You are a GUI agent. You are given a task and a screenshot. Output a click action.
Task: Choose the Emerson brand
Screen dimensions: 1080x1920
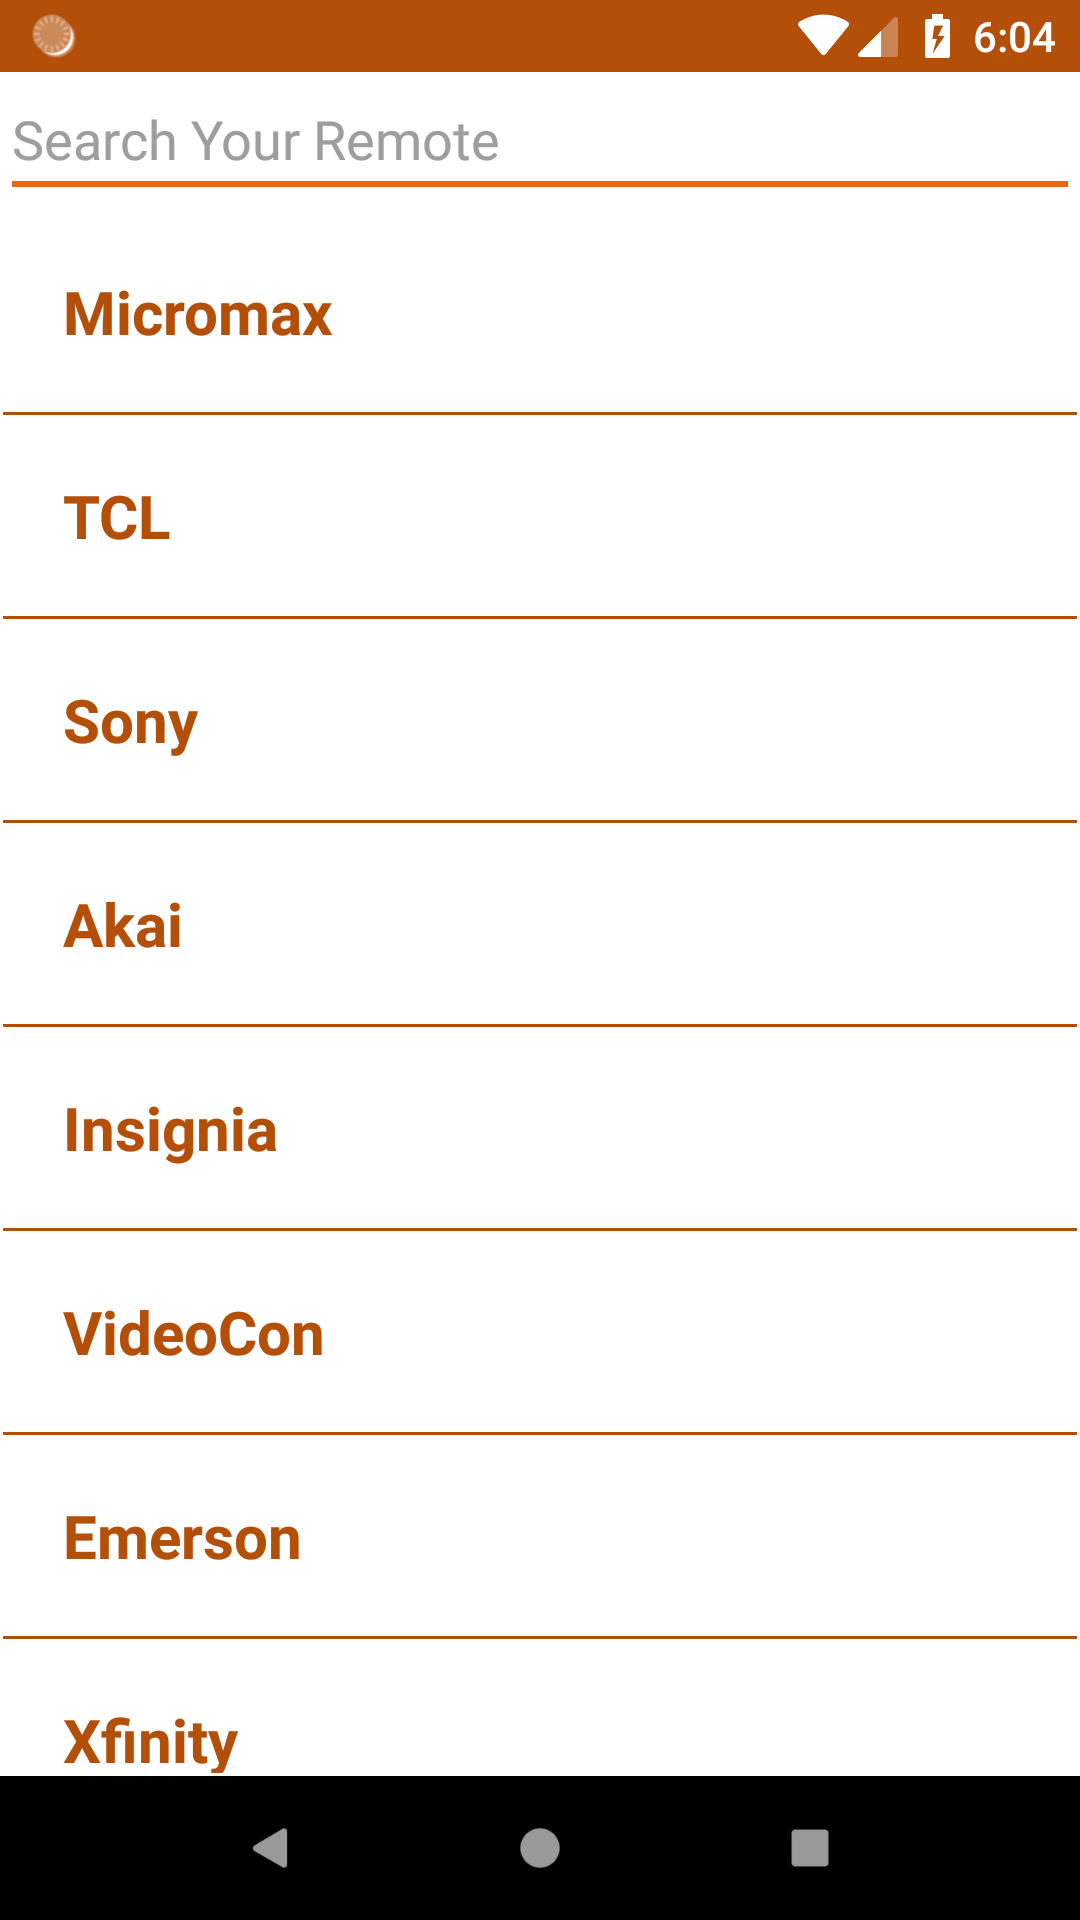pos(182,1538)
